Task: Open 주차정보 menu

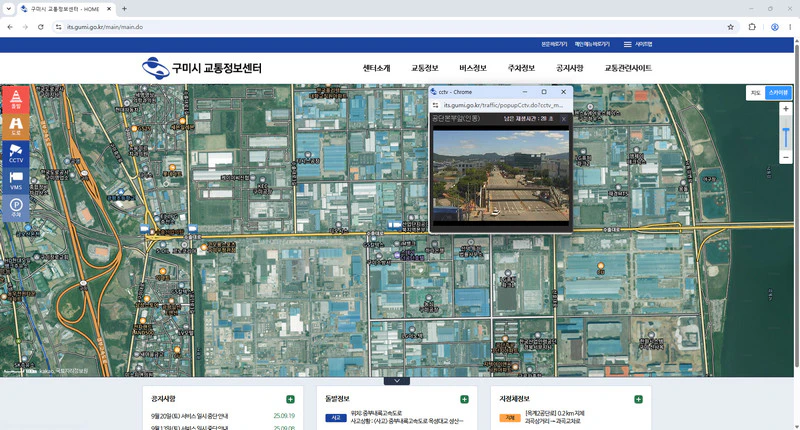Action: [521, 68]
